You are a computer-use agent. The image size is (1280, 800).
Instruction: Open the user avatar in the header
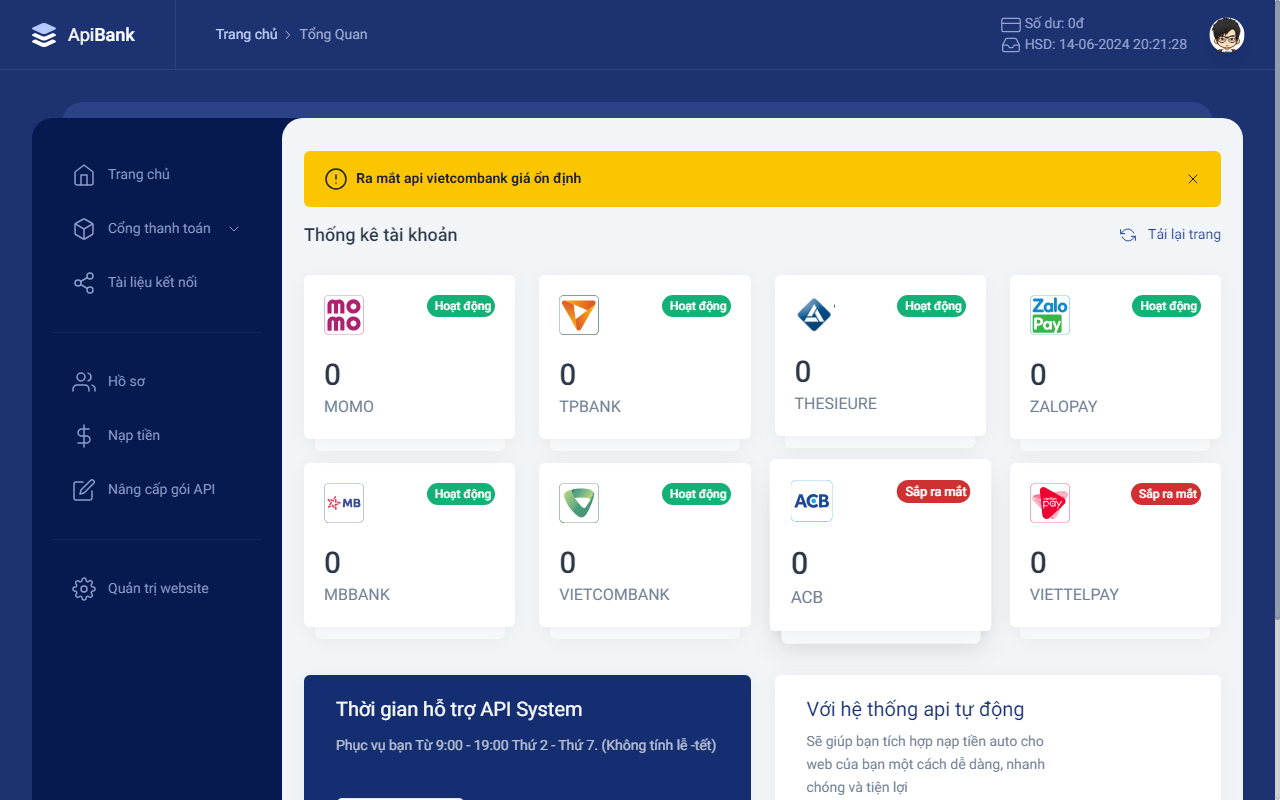click(1226, 35)
